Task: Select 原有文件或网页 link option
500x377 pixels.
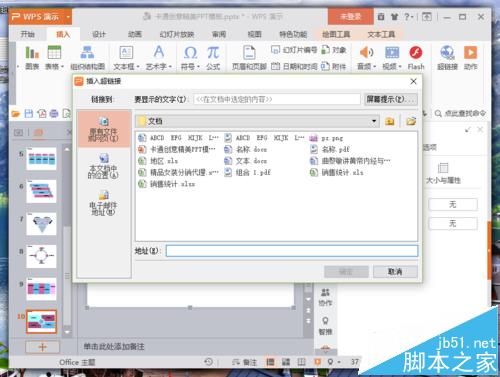Action: [103, 130]
